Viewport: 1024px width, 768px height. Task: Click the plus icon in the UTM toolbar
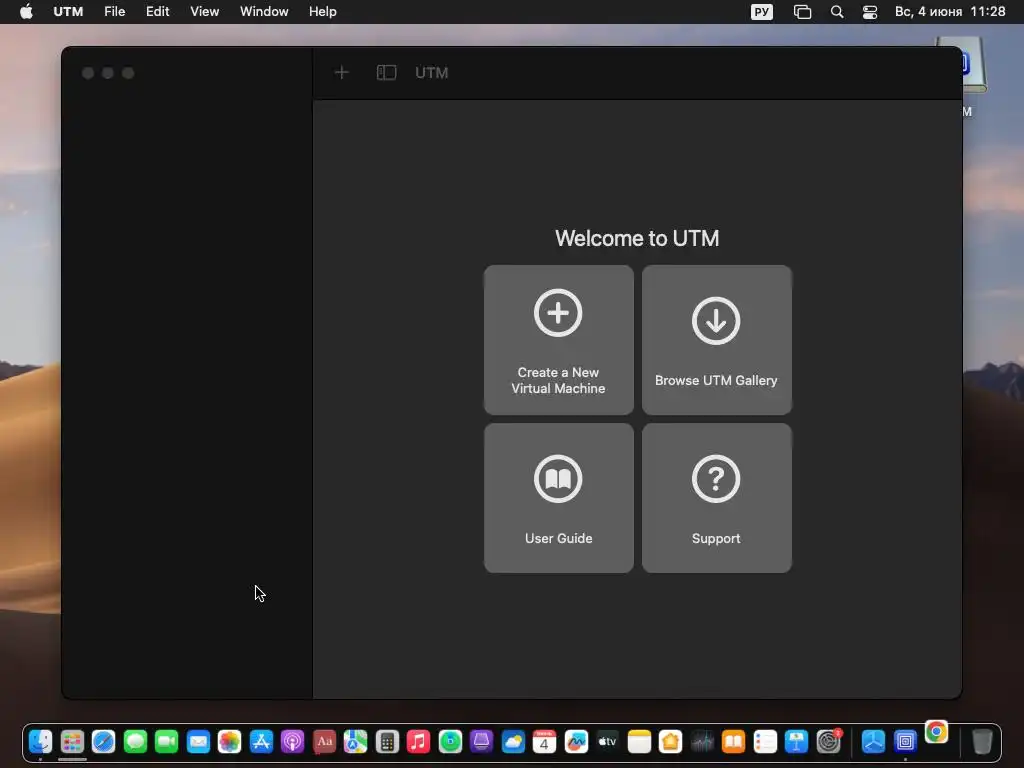[x=342, y=72]
